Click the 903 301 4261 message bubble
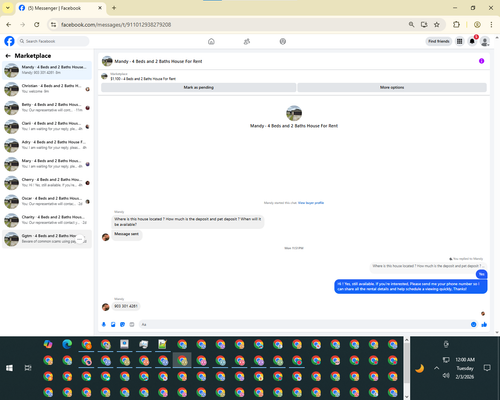This screenshot has height=400, width=500. click(x=126, y=306)
